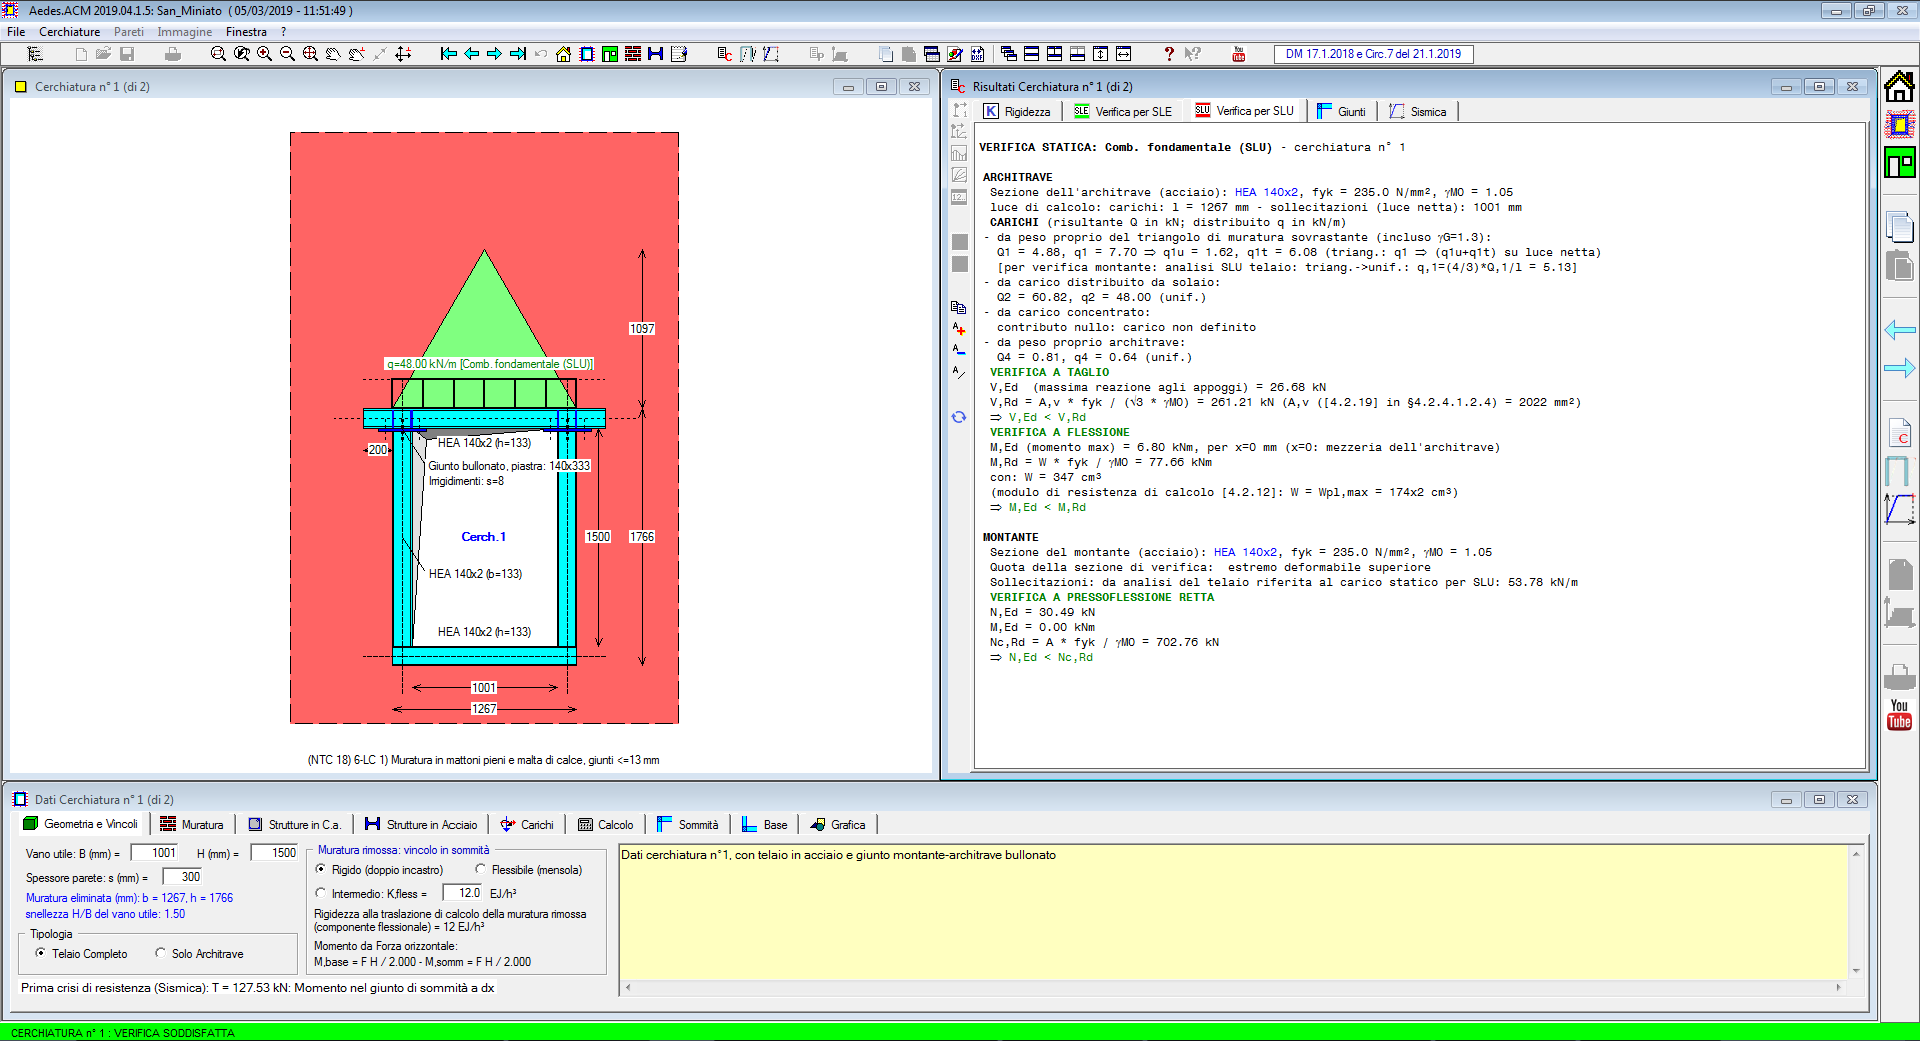Image resolution: width=1920 pixels, height=1041 pixels.
Task: Select the Intermedio K,fless radio button
Action: pyautogui.click(x=321, y=894)
